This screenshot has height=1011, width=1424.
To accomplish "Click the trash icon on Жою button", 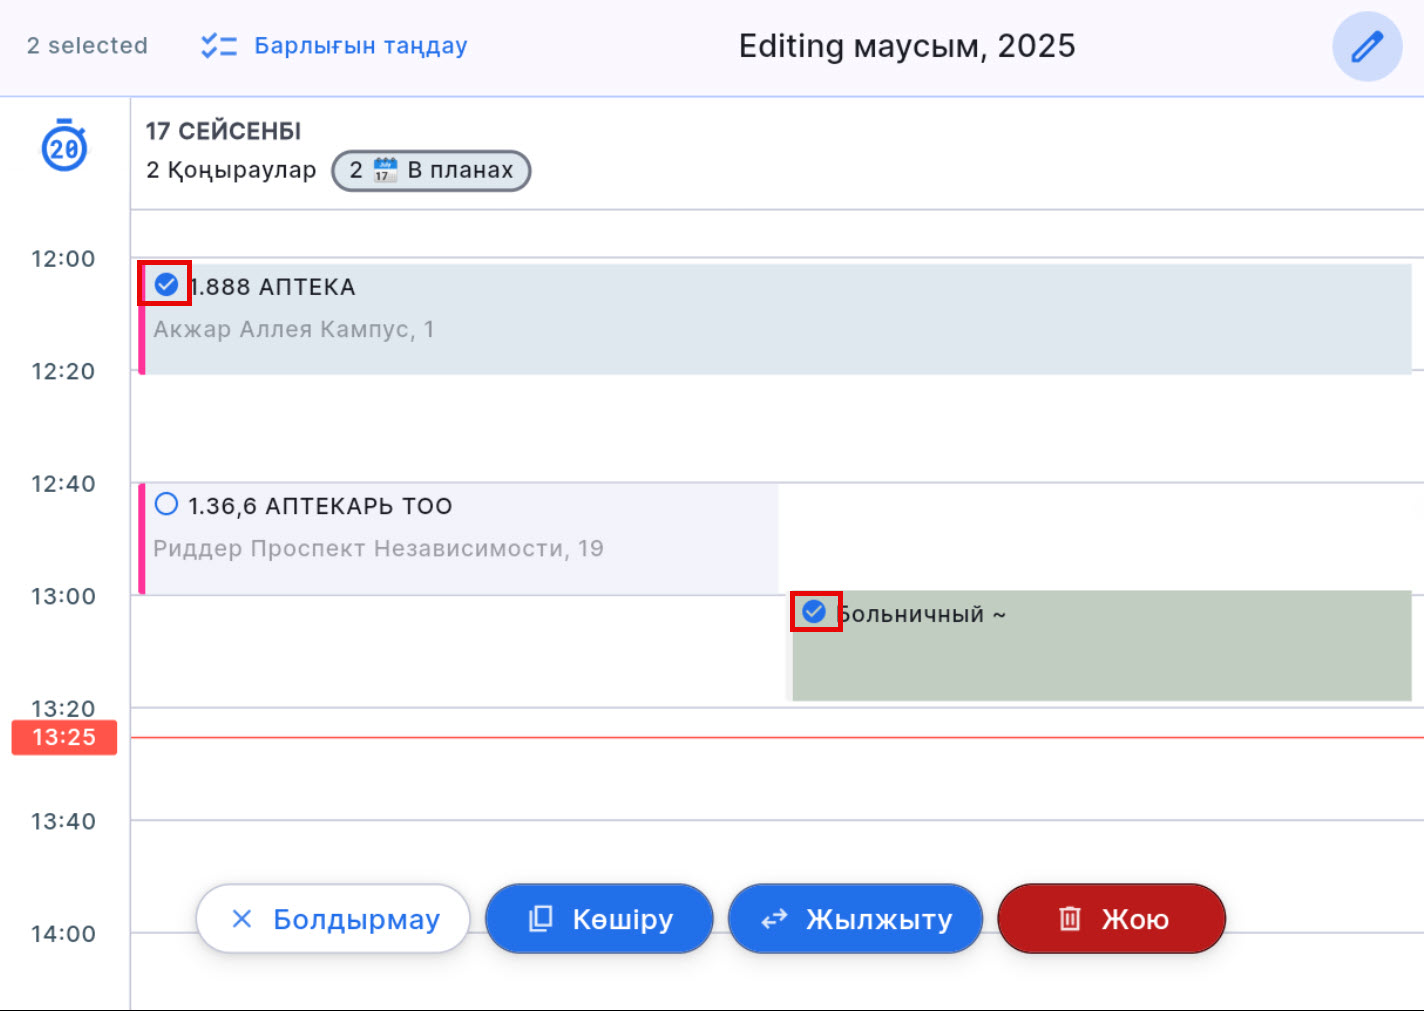I will [1069, 918].
